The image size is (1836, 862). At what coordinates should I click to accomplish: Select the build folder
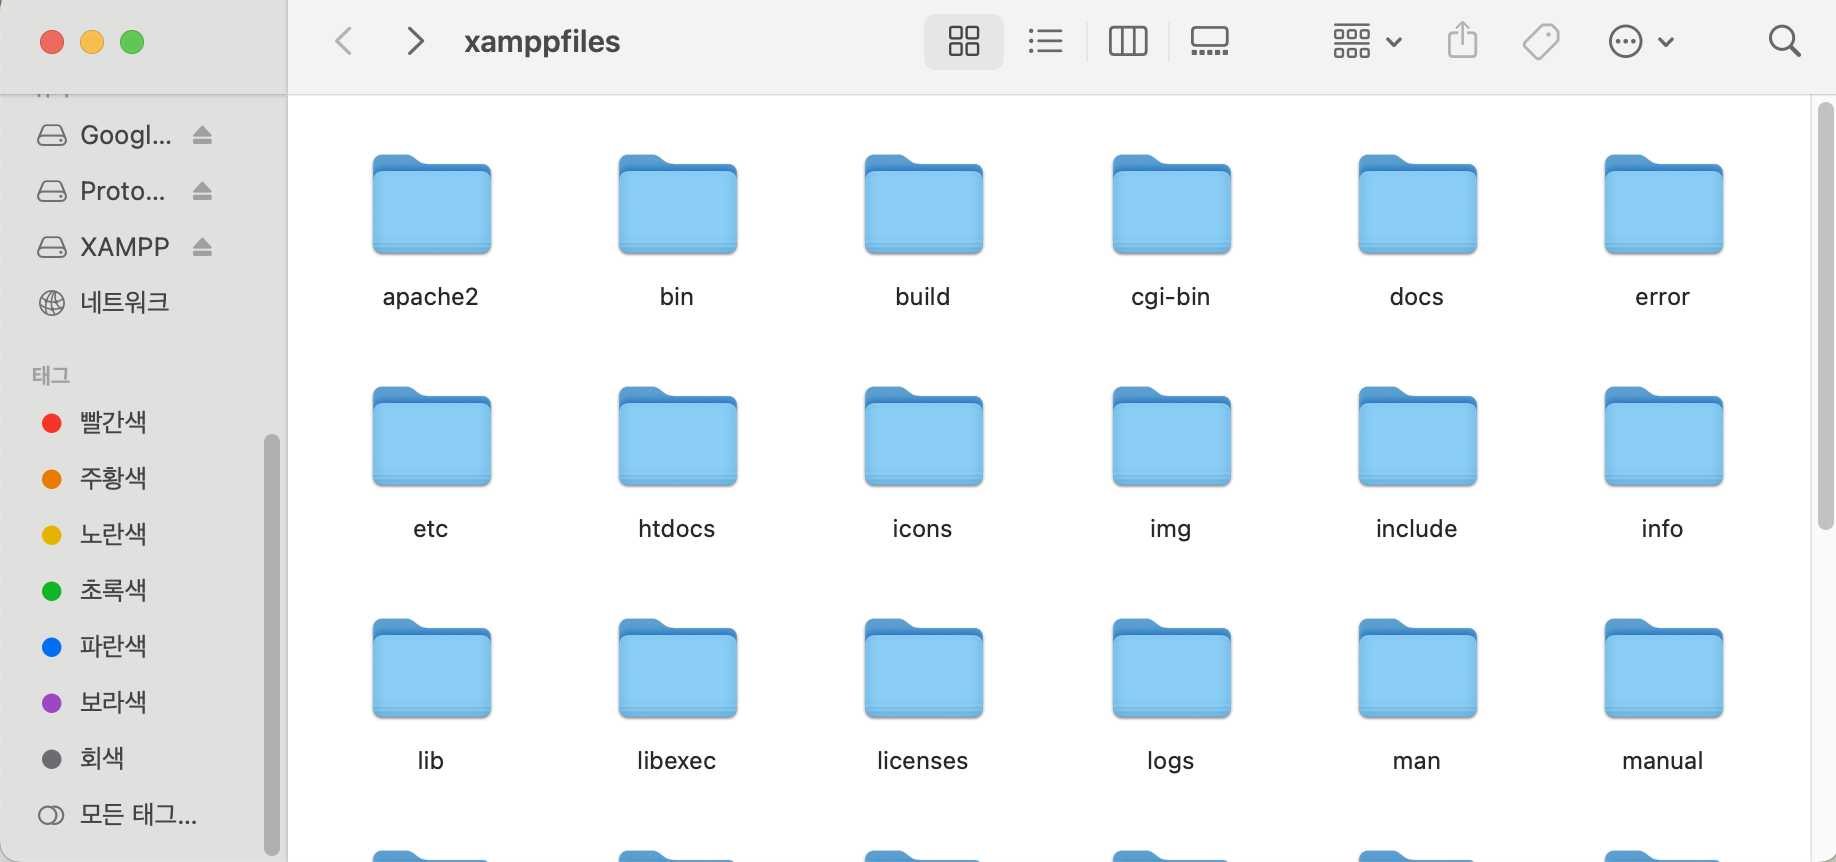(923, 205)
